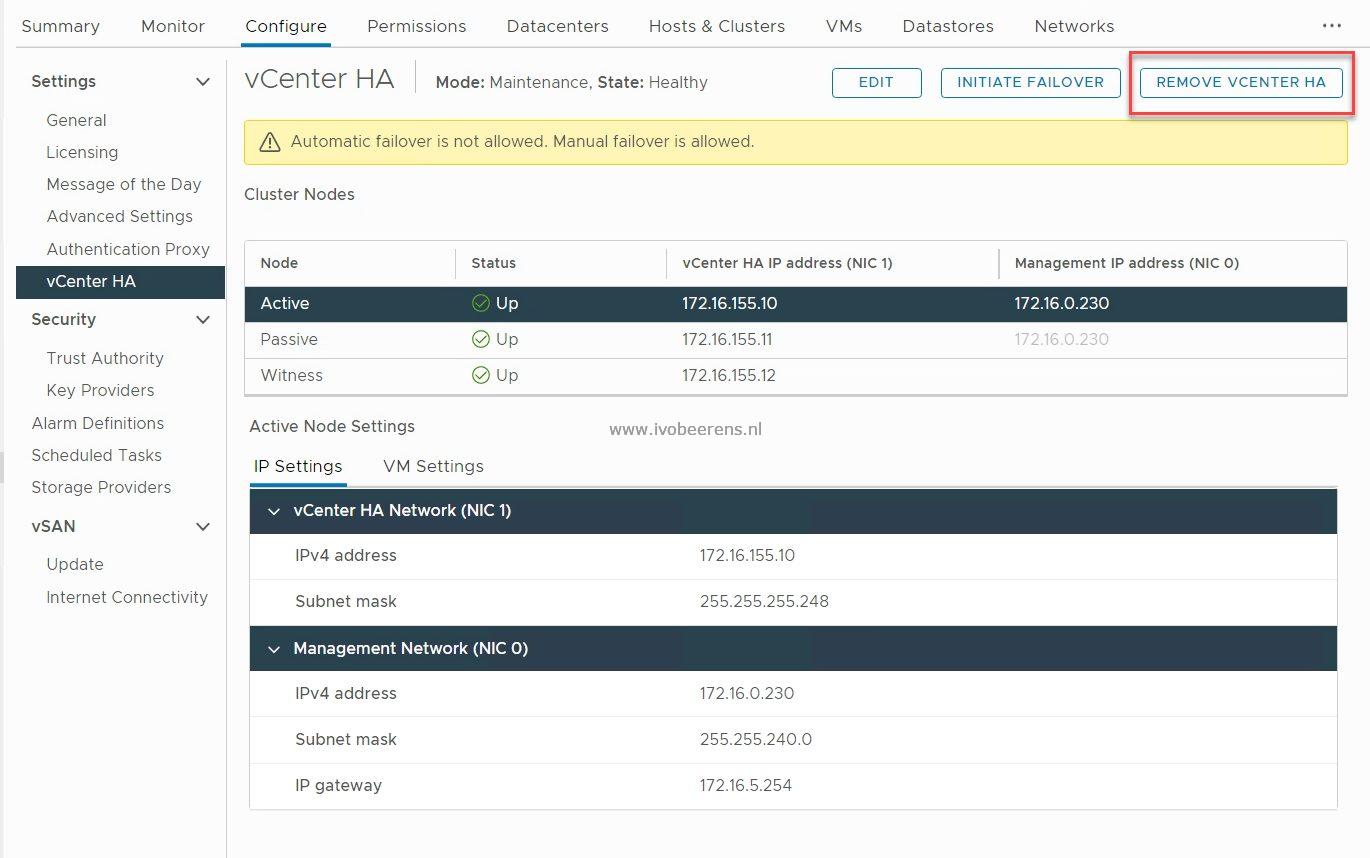Screen dimensions: 1370x858
Task: Collapse the Security section in sidebar
Action: tap(203, 320)
